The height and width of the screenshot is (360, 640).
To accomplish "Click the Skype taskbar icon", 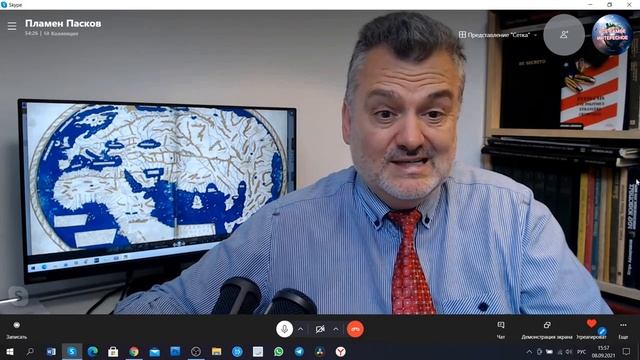I will coord(72,351).
